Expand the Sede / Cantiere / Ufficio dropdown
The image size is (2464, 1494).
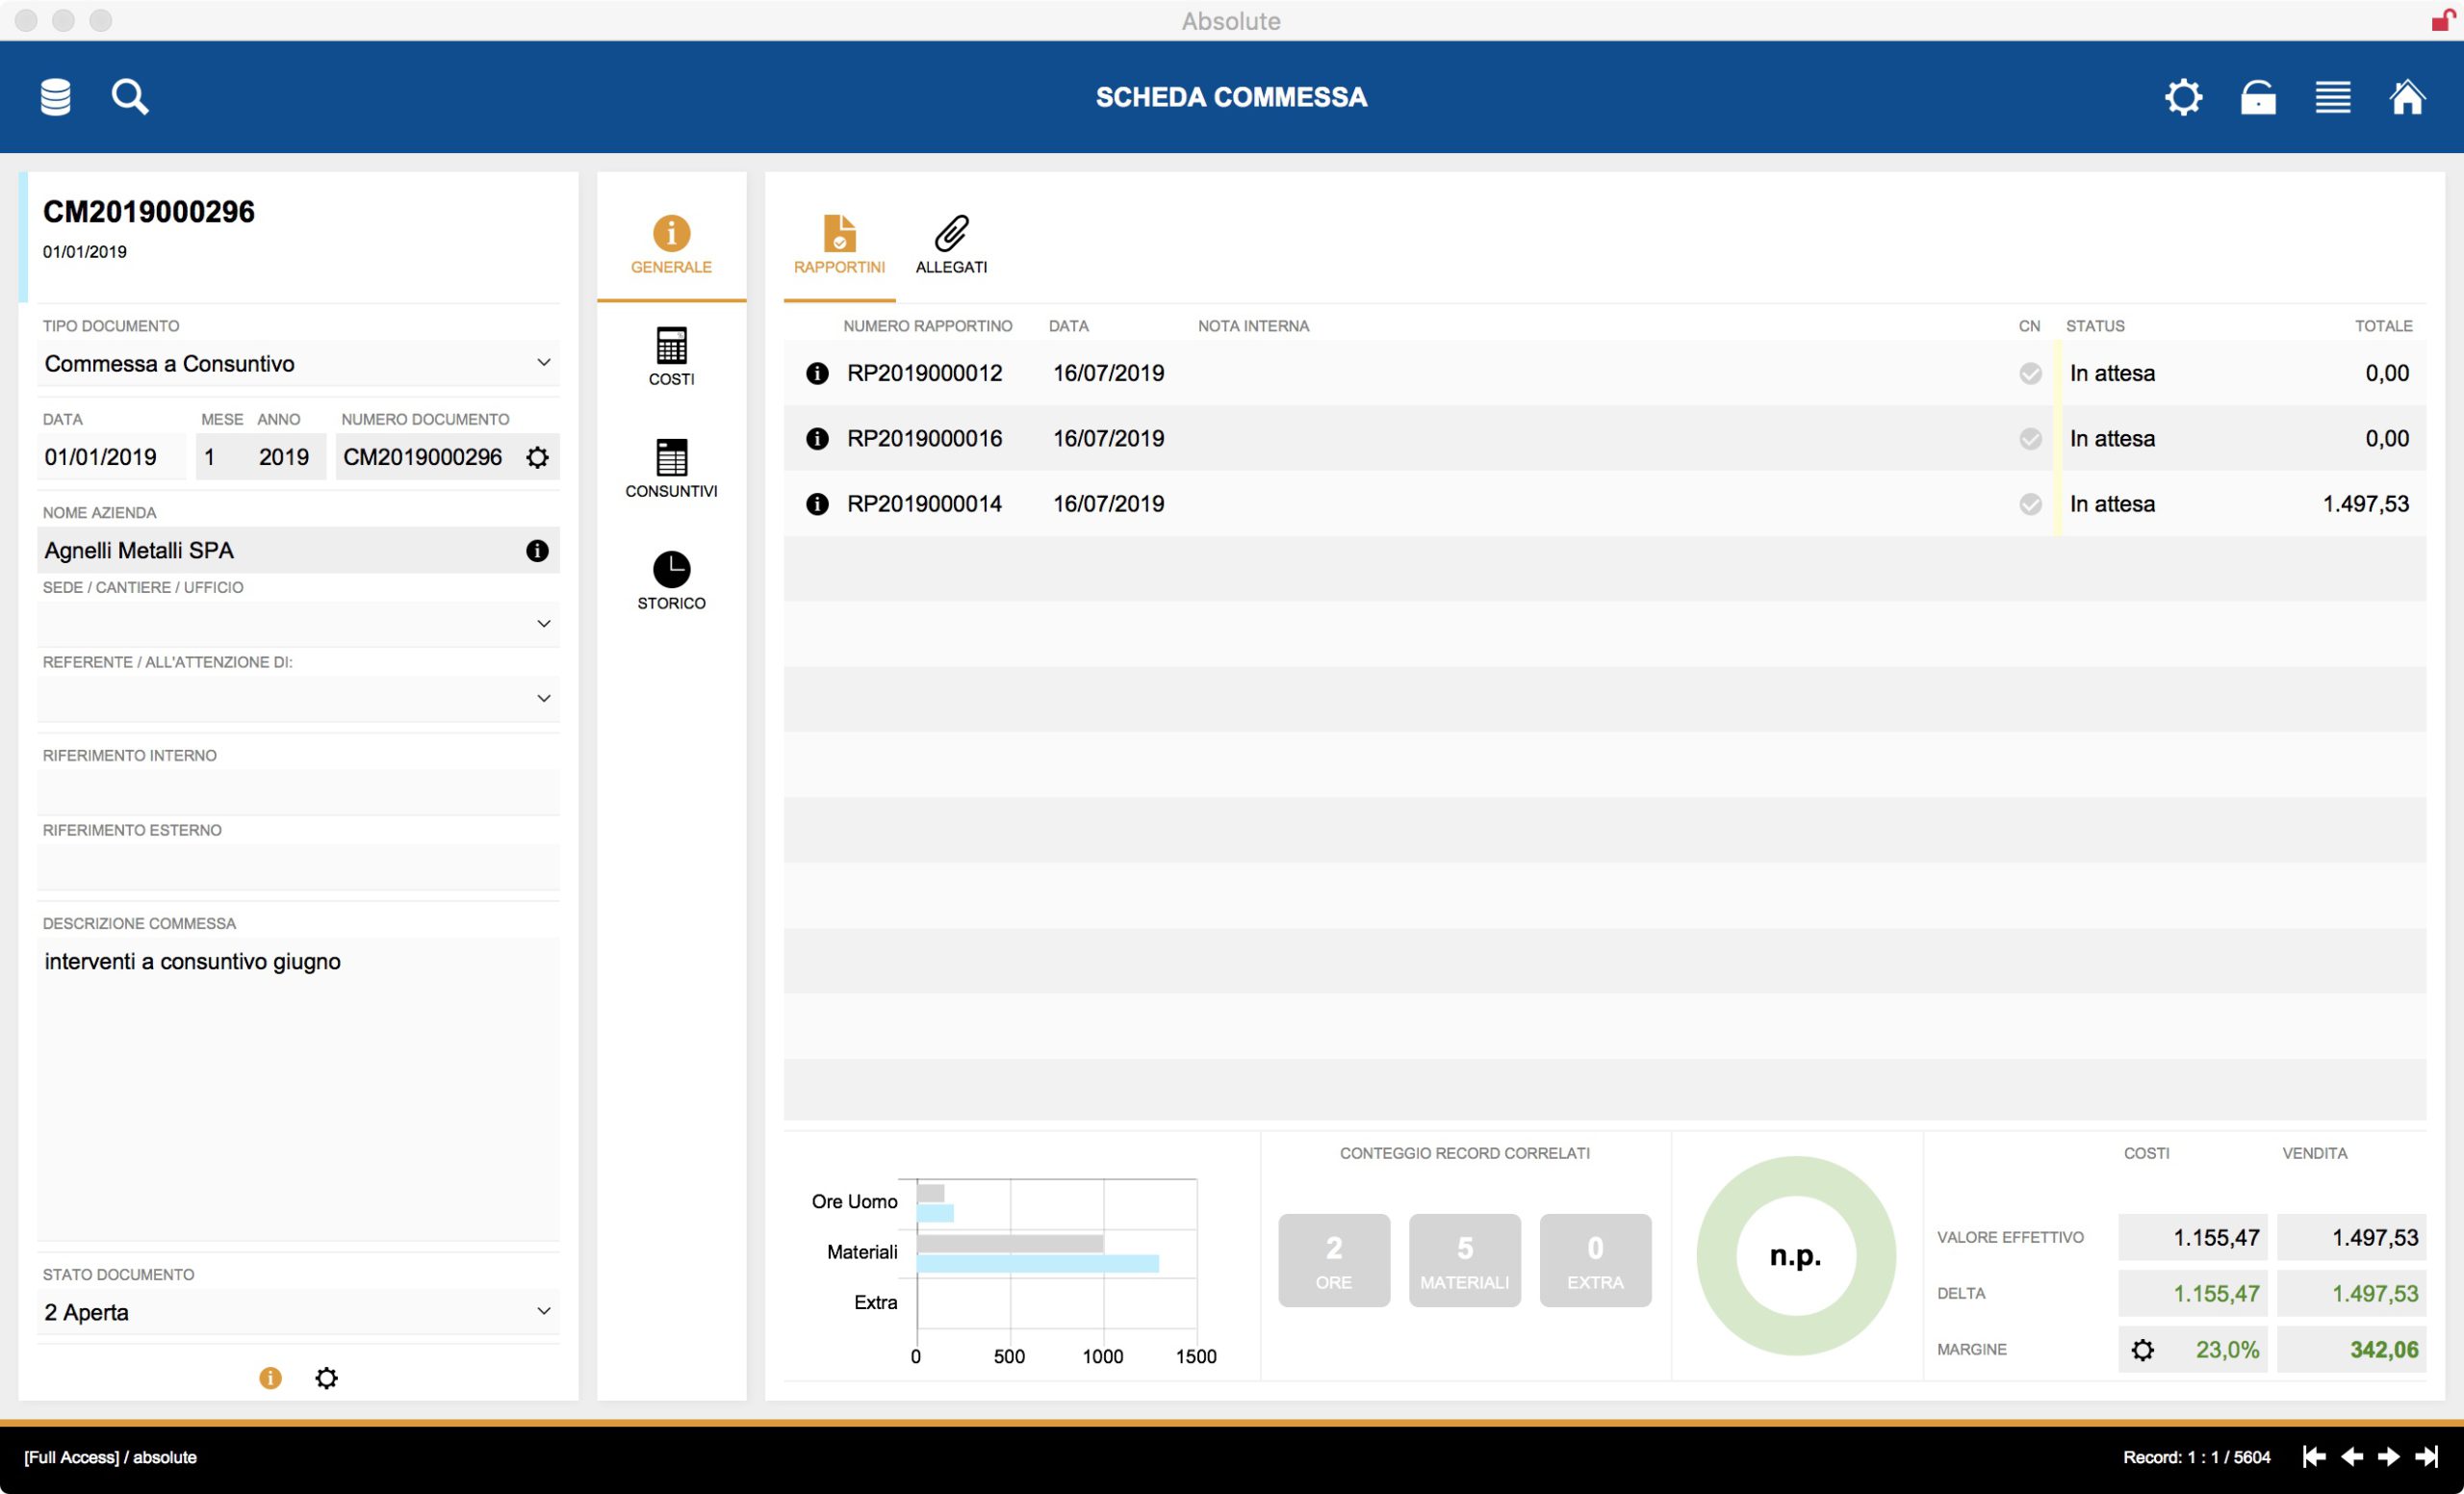pyautogui.click(x=543, y=623)
